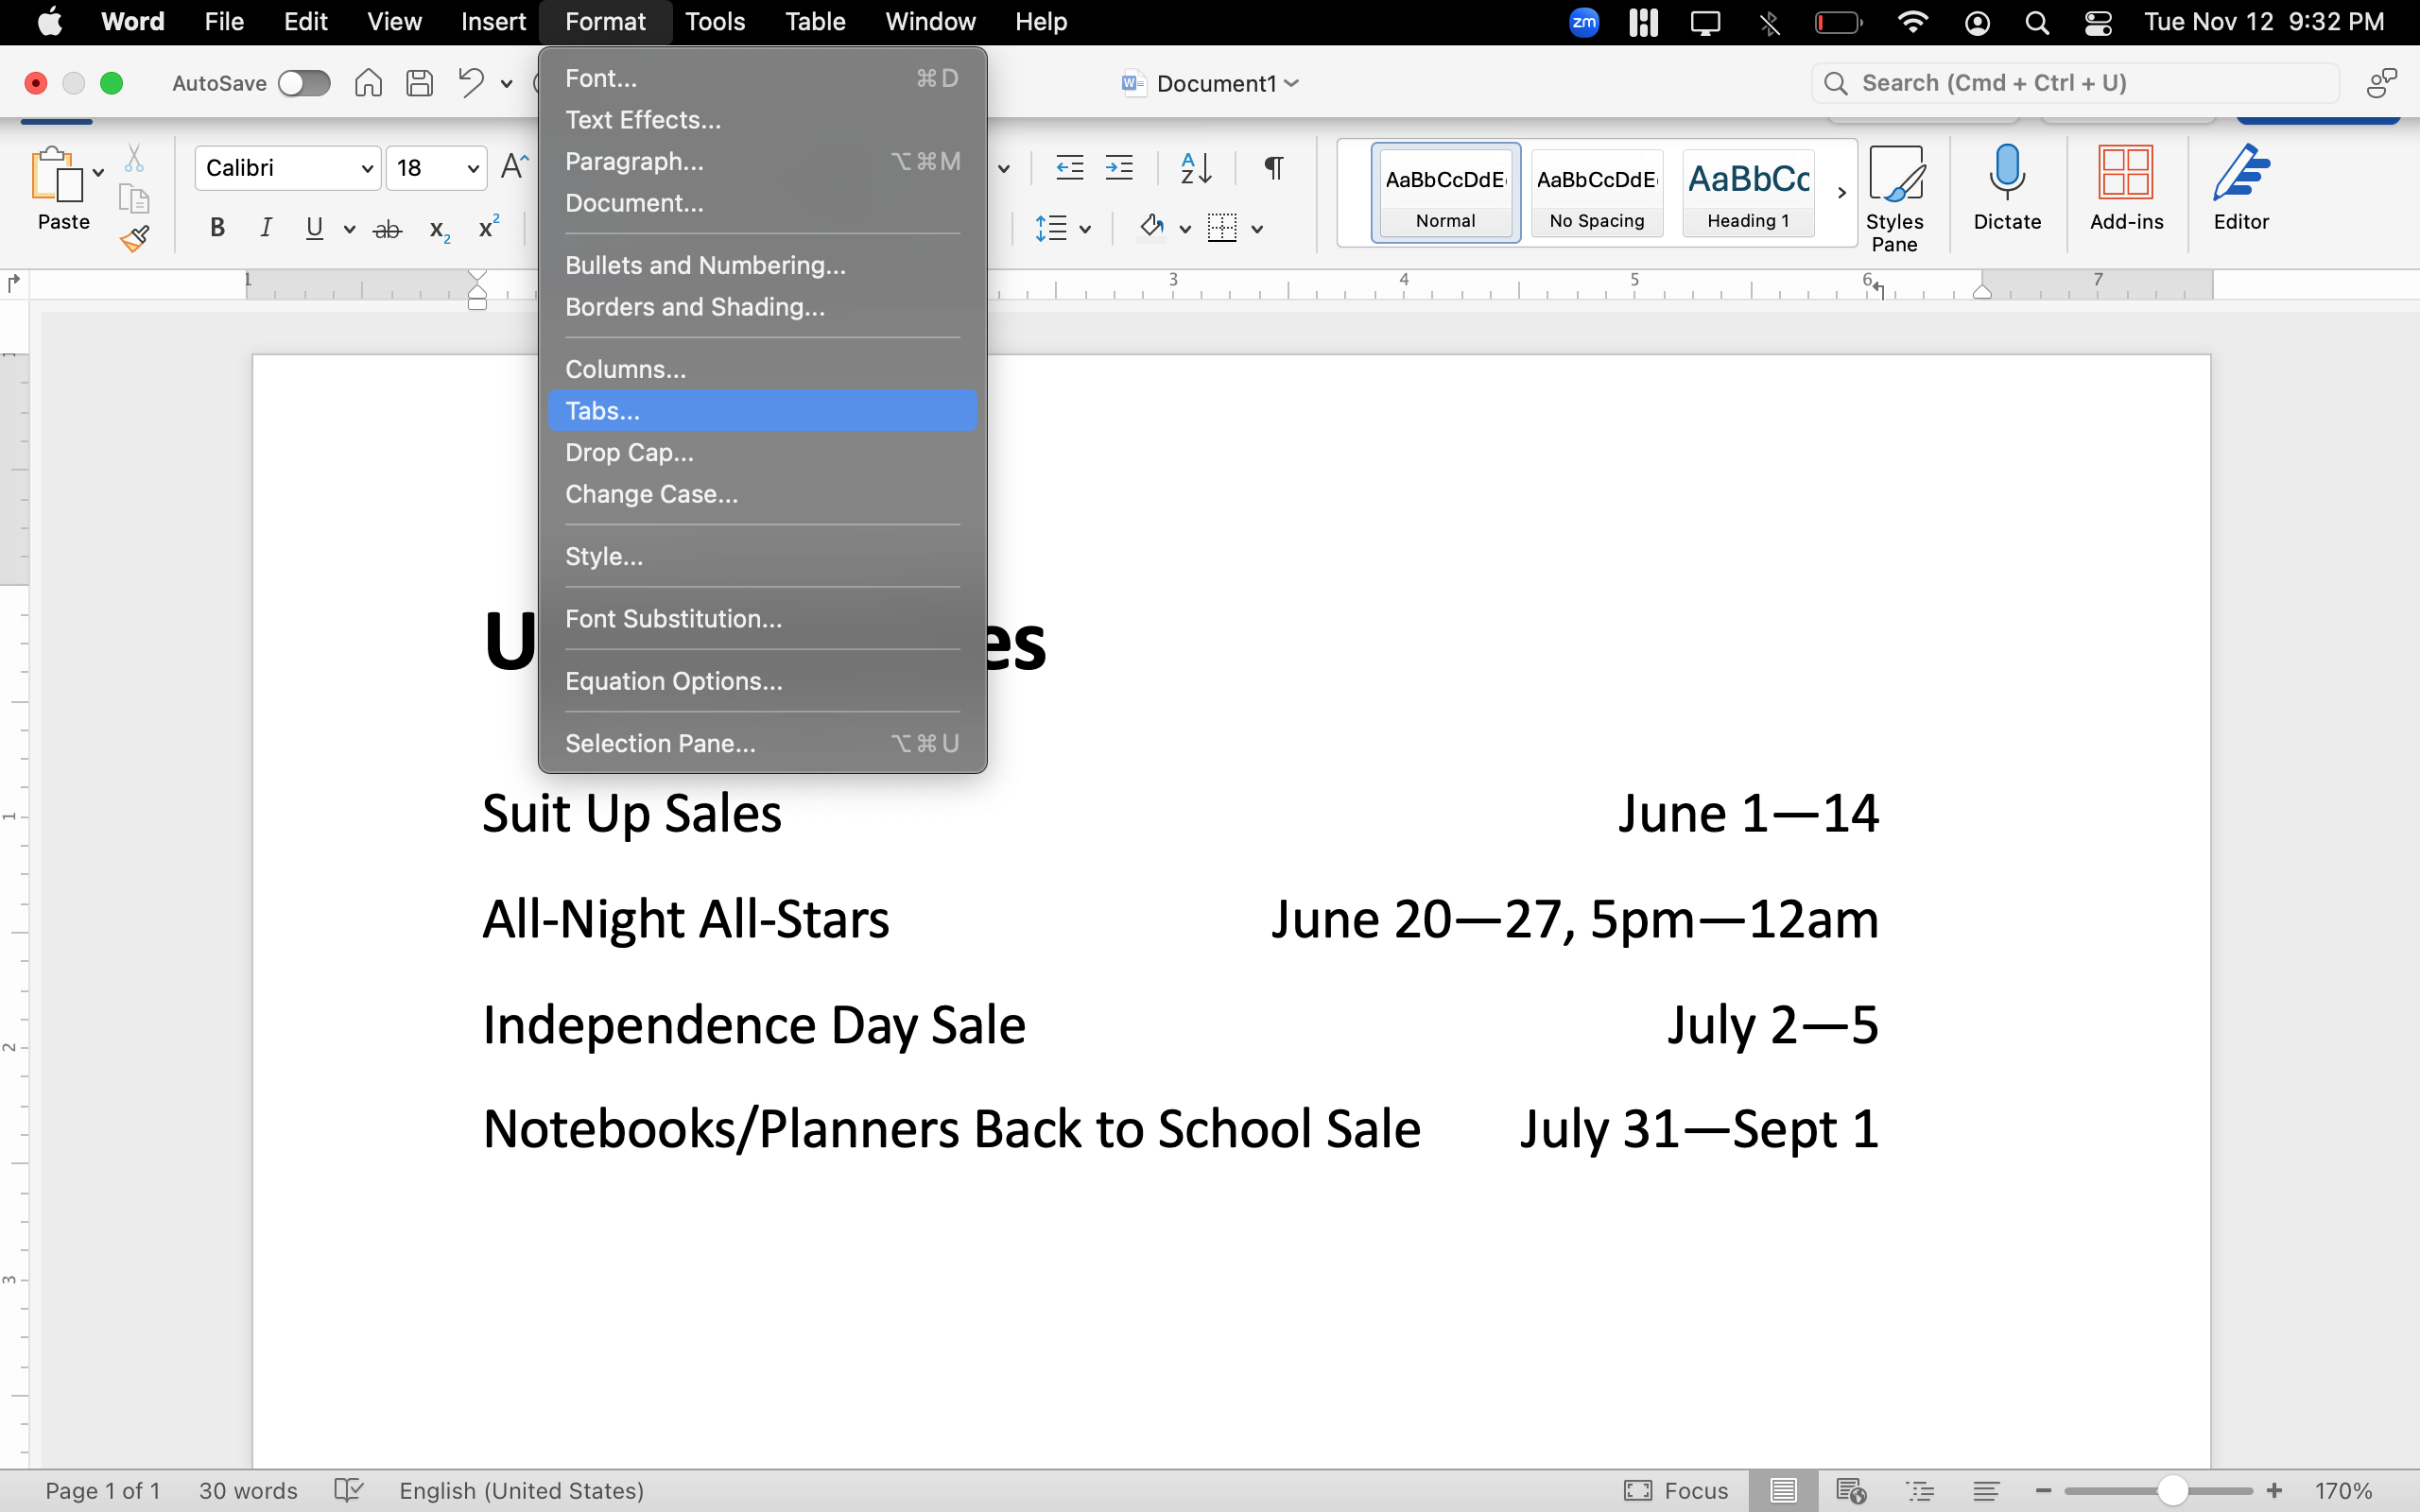Click the Shading paint bucket icon
Screen dimensions: 2420x1512
(x=1152, y=228)
